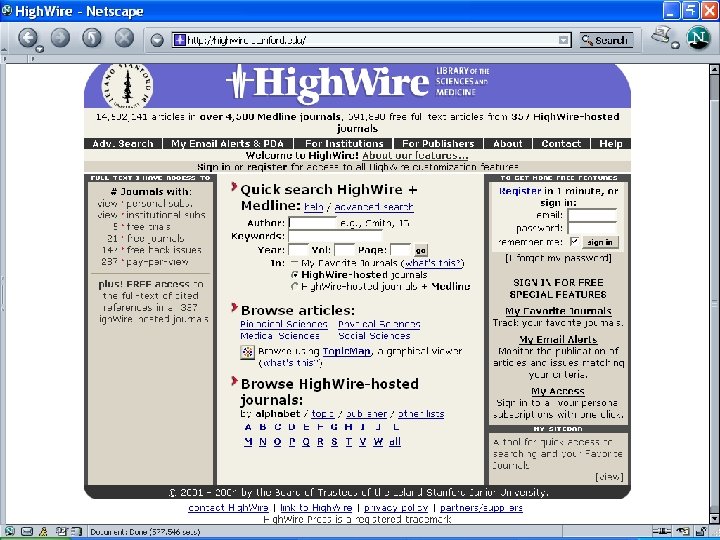Open My Email Alerts & PDA menu

(x=227, y=144)
